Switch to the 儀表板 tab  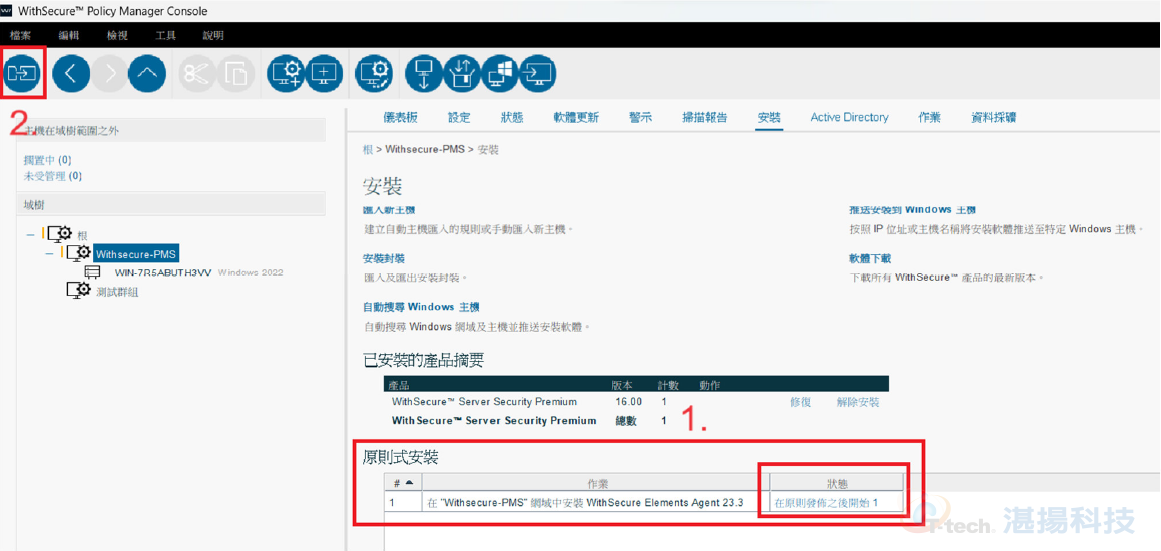(x=401, y=117)
